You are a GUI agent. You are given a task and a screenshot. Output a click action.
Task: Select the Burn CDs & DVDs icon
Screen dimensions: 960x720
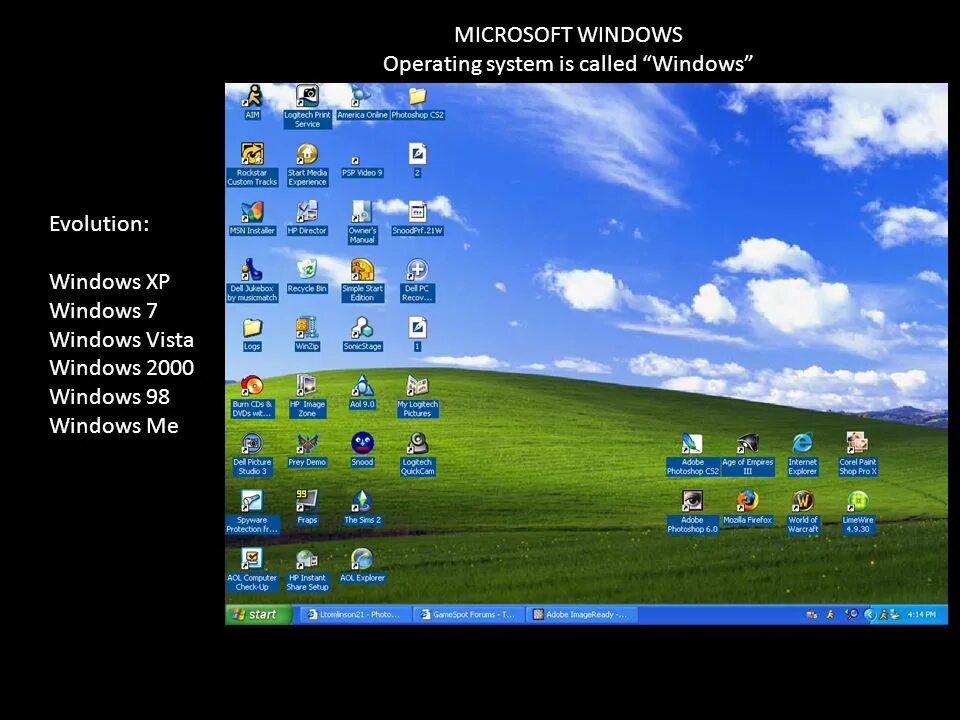pos(252,396)
